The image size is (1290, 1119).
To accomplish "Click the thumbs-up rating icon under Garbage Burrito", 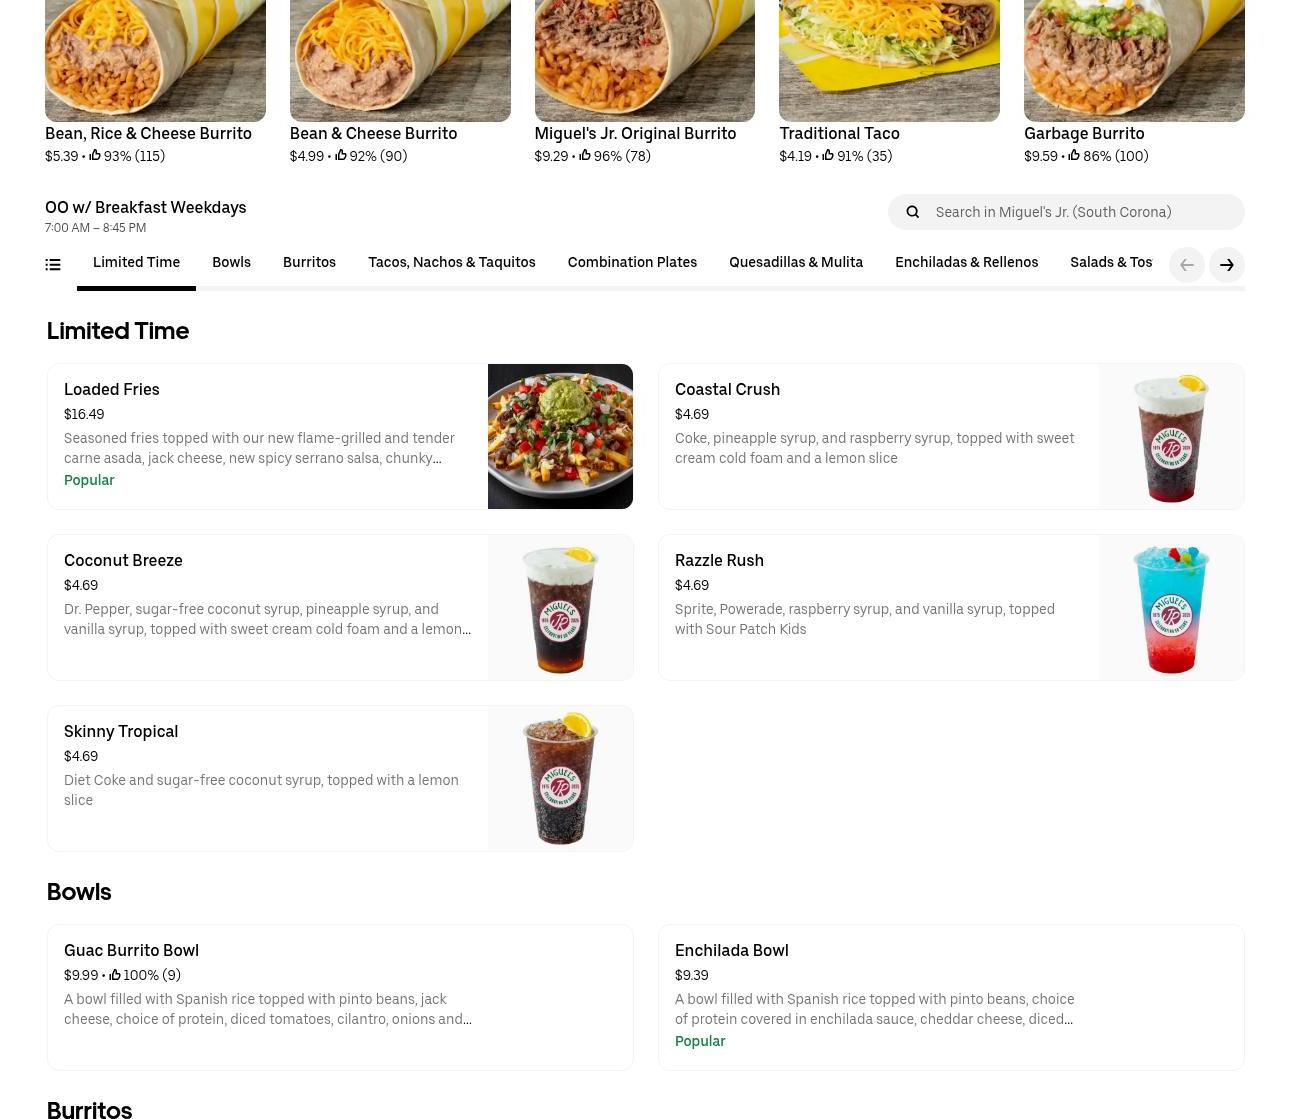I will coord(1074,155).
